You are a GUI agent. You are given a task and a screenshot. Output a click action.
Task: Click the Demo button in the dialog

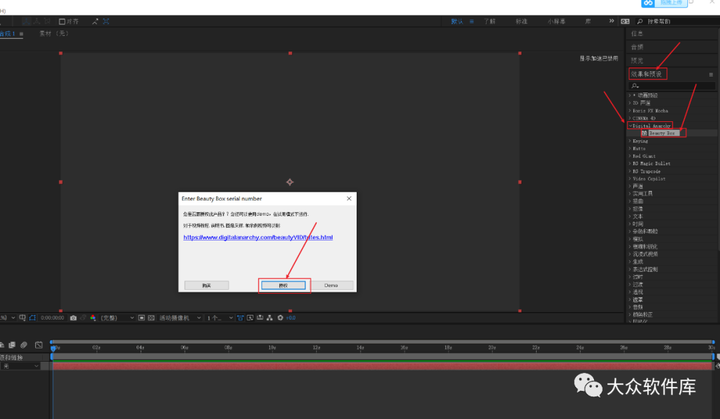[x=331, y=285]
